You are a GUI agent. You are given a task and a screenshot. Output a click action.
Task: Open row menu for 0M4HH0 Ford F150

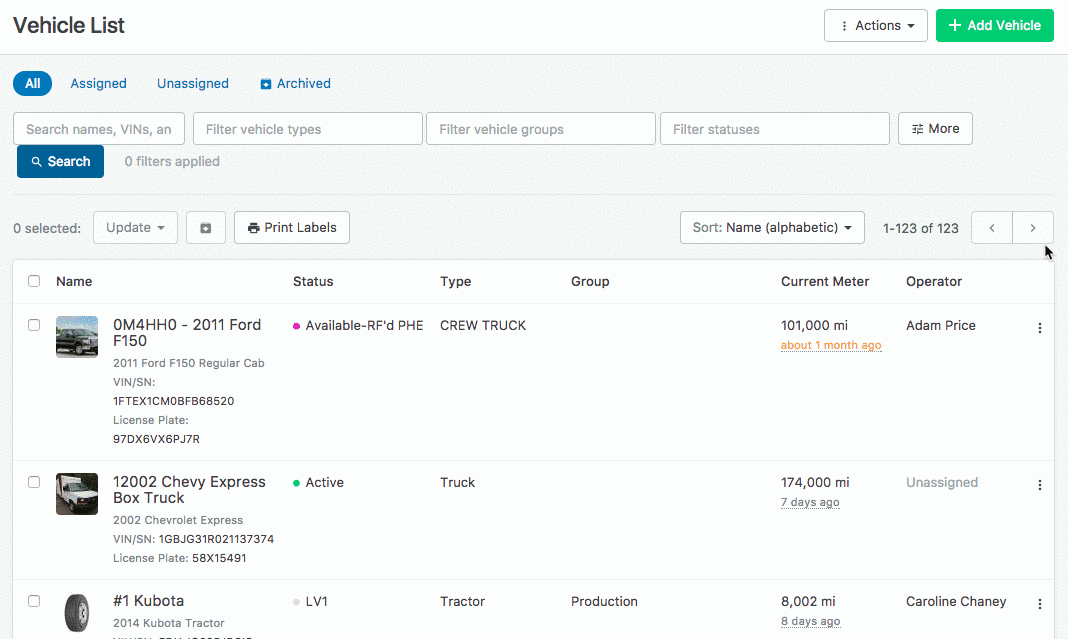coord(1039,328)
